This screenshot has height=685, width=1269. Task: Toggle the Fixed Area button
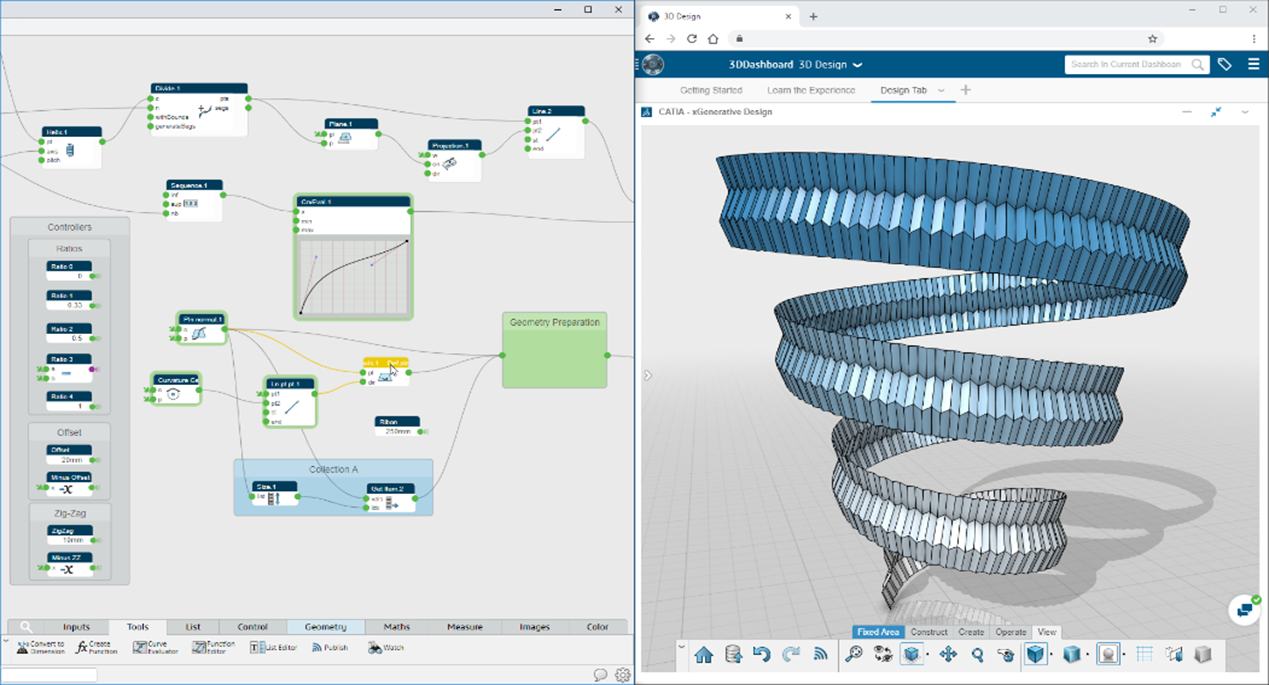click(878, 632)
